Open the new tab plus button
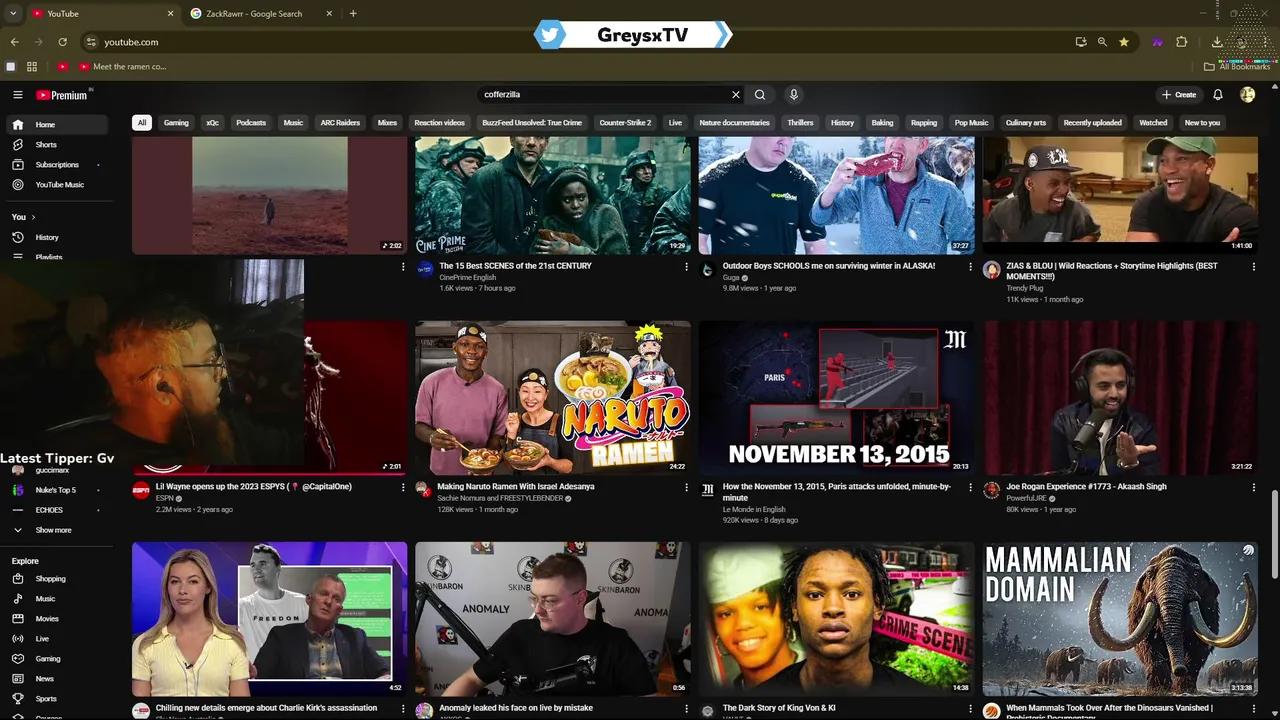The width and height of the screenshot is (1280, 720). coord(353,14)
